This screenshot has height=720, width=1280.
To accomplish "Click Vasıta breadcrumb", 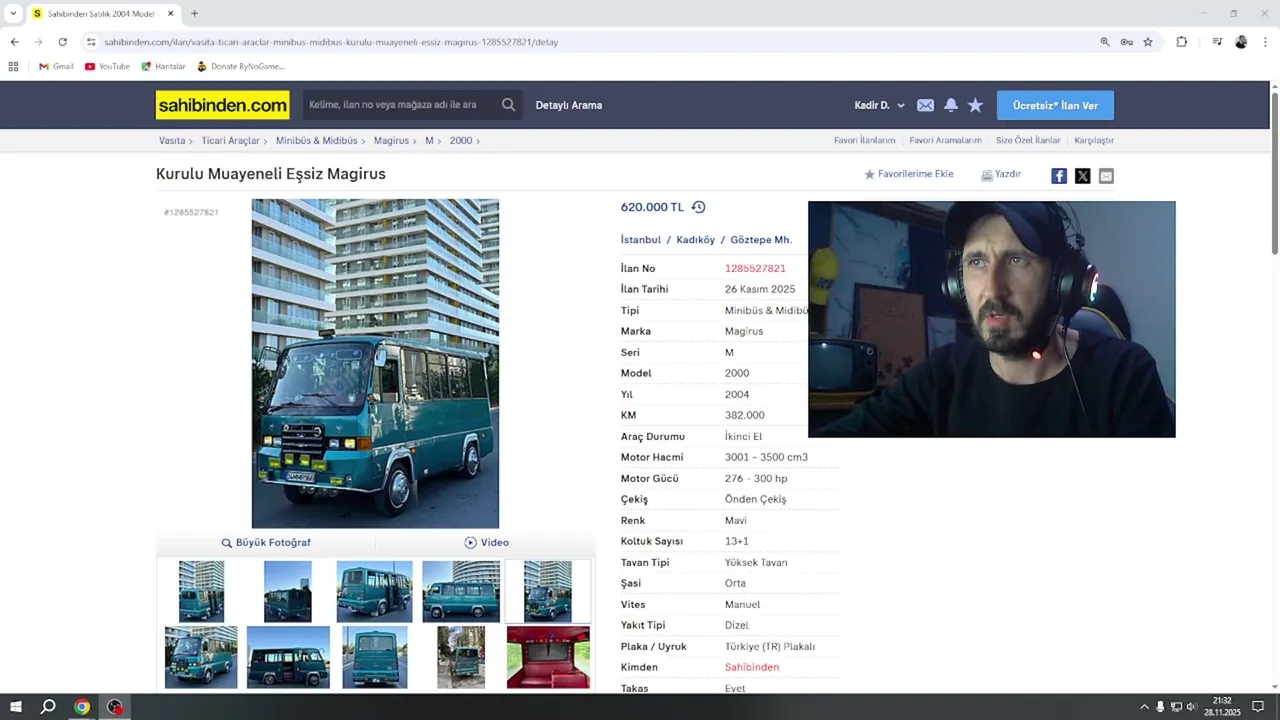I will (x=172, y=141).
